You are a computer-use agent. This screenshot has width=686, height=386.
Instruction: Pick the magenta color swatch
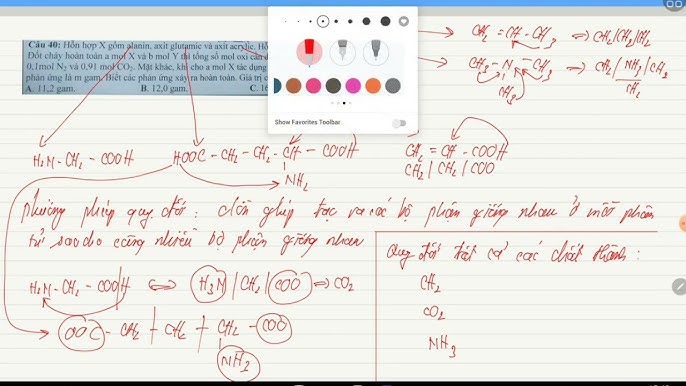point(353,86)
